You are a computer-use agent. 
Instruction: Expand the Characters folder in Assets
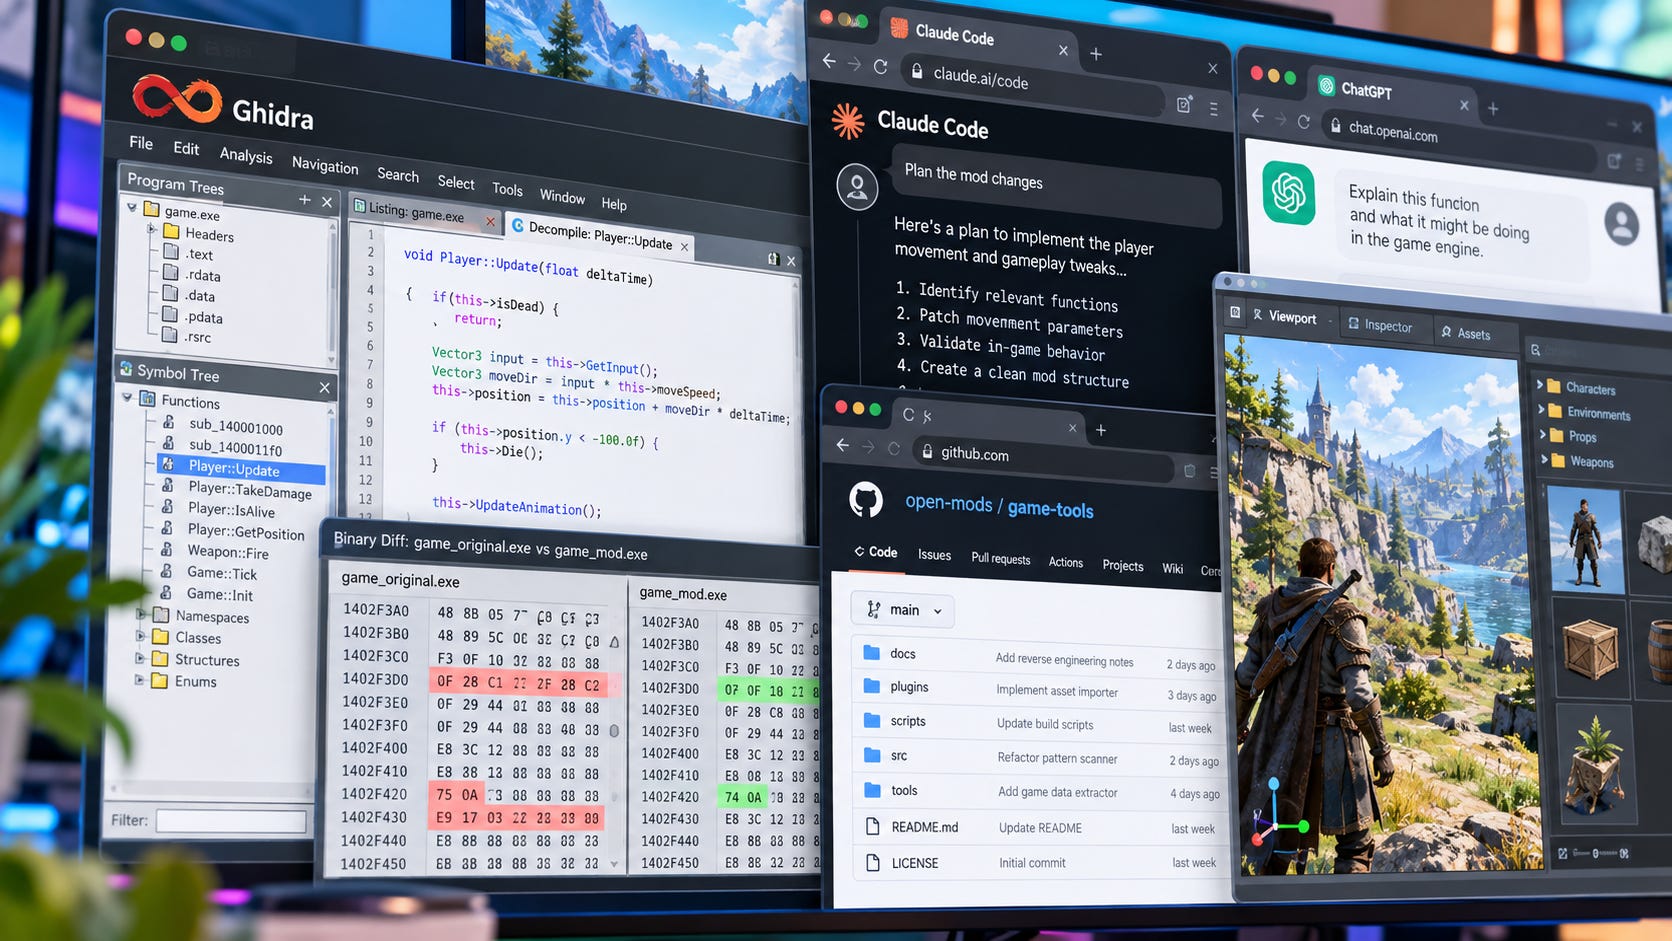point(1540,385)
